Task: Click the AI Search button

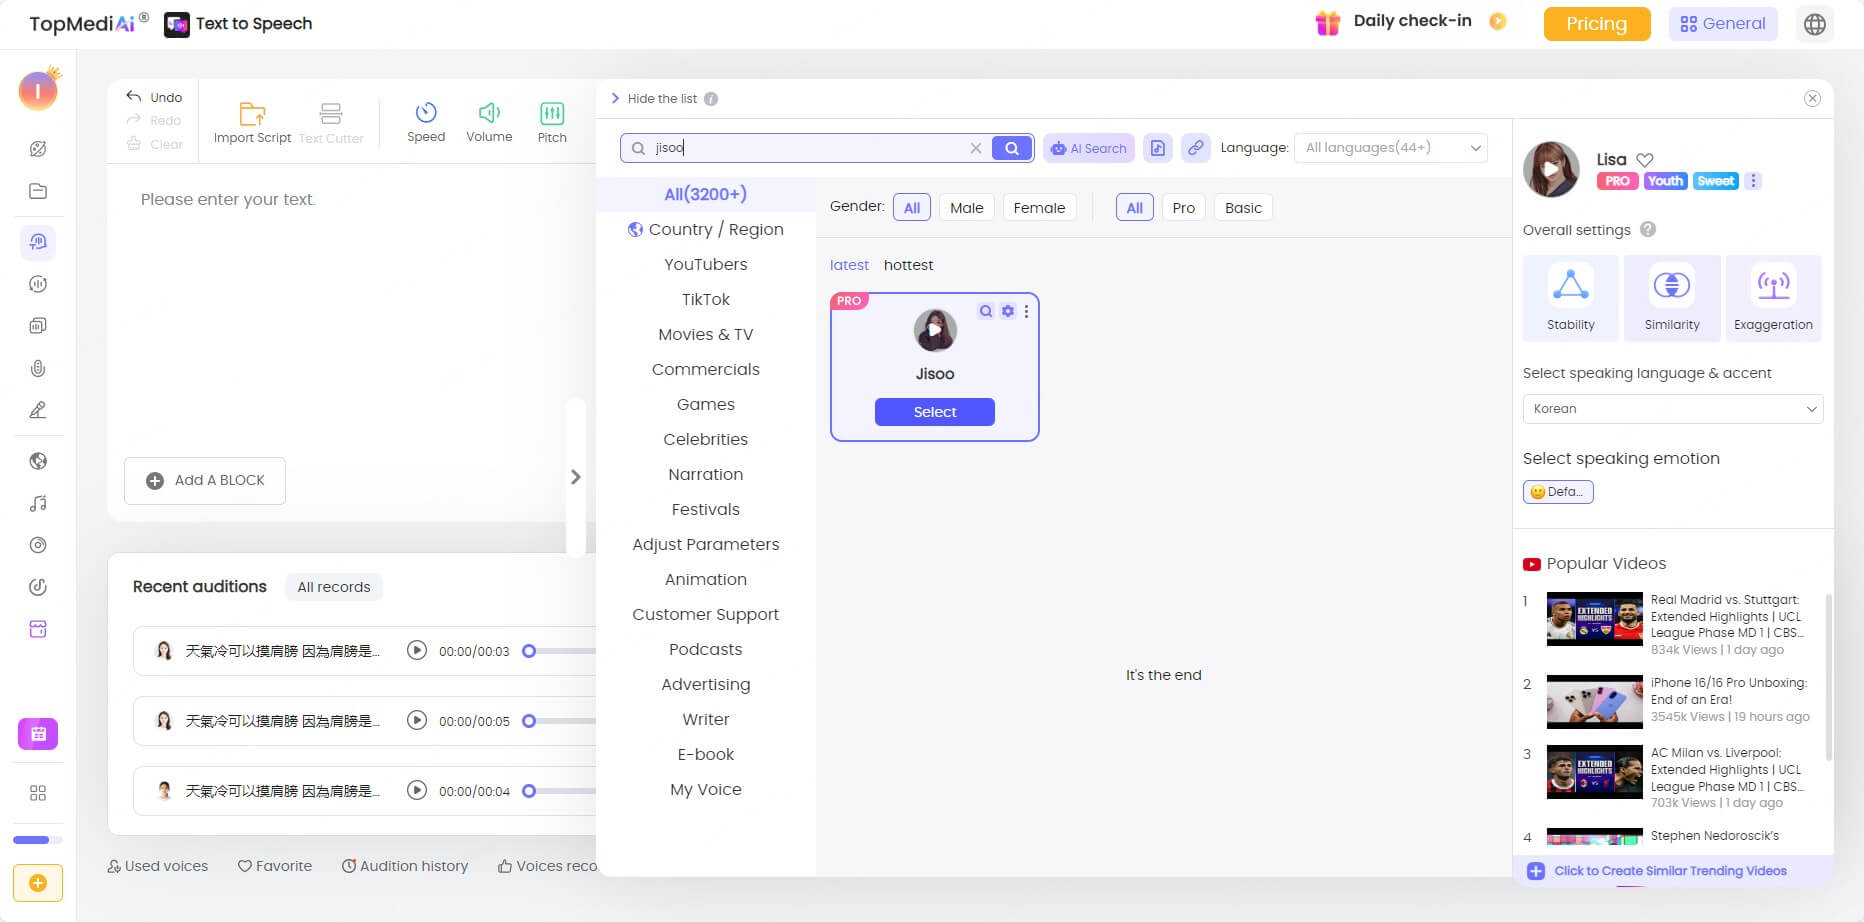Action: pos(1089,148)
